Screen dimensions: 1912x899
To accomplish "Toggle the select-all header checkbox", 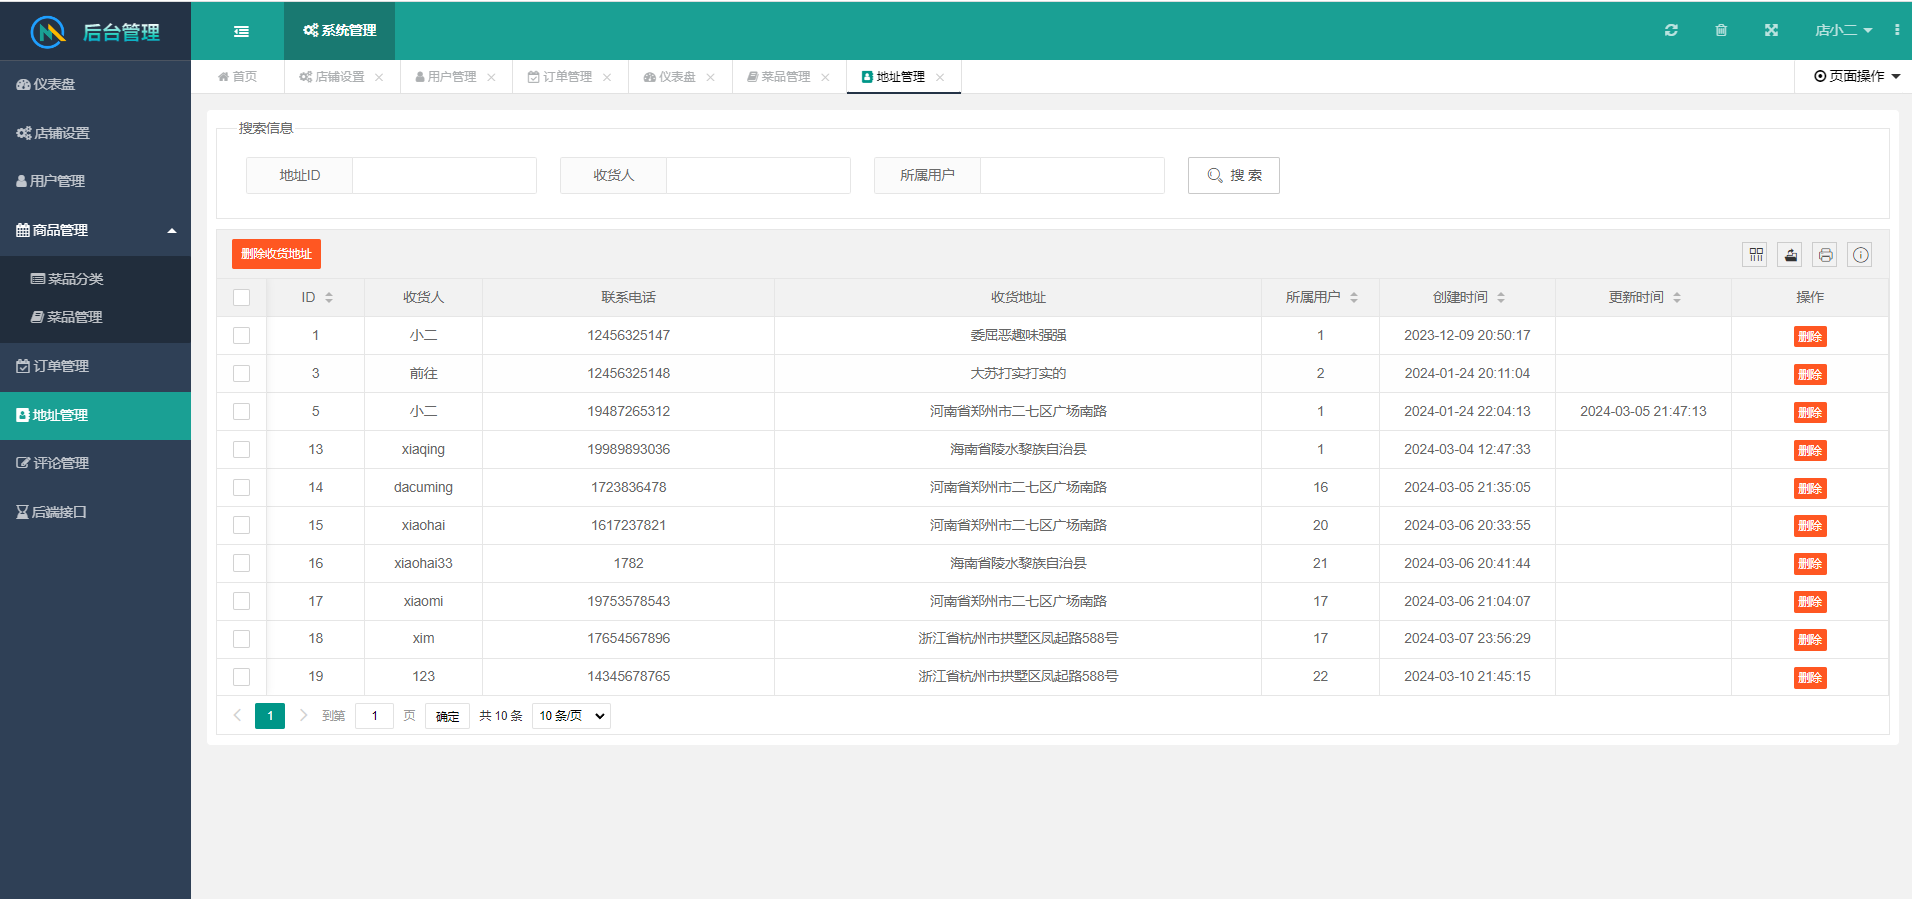I will (x=241, y=297).
